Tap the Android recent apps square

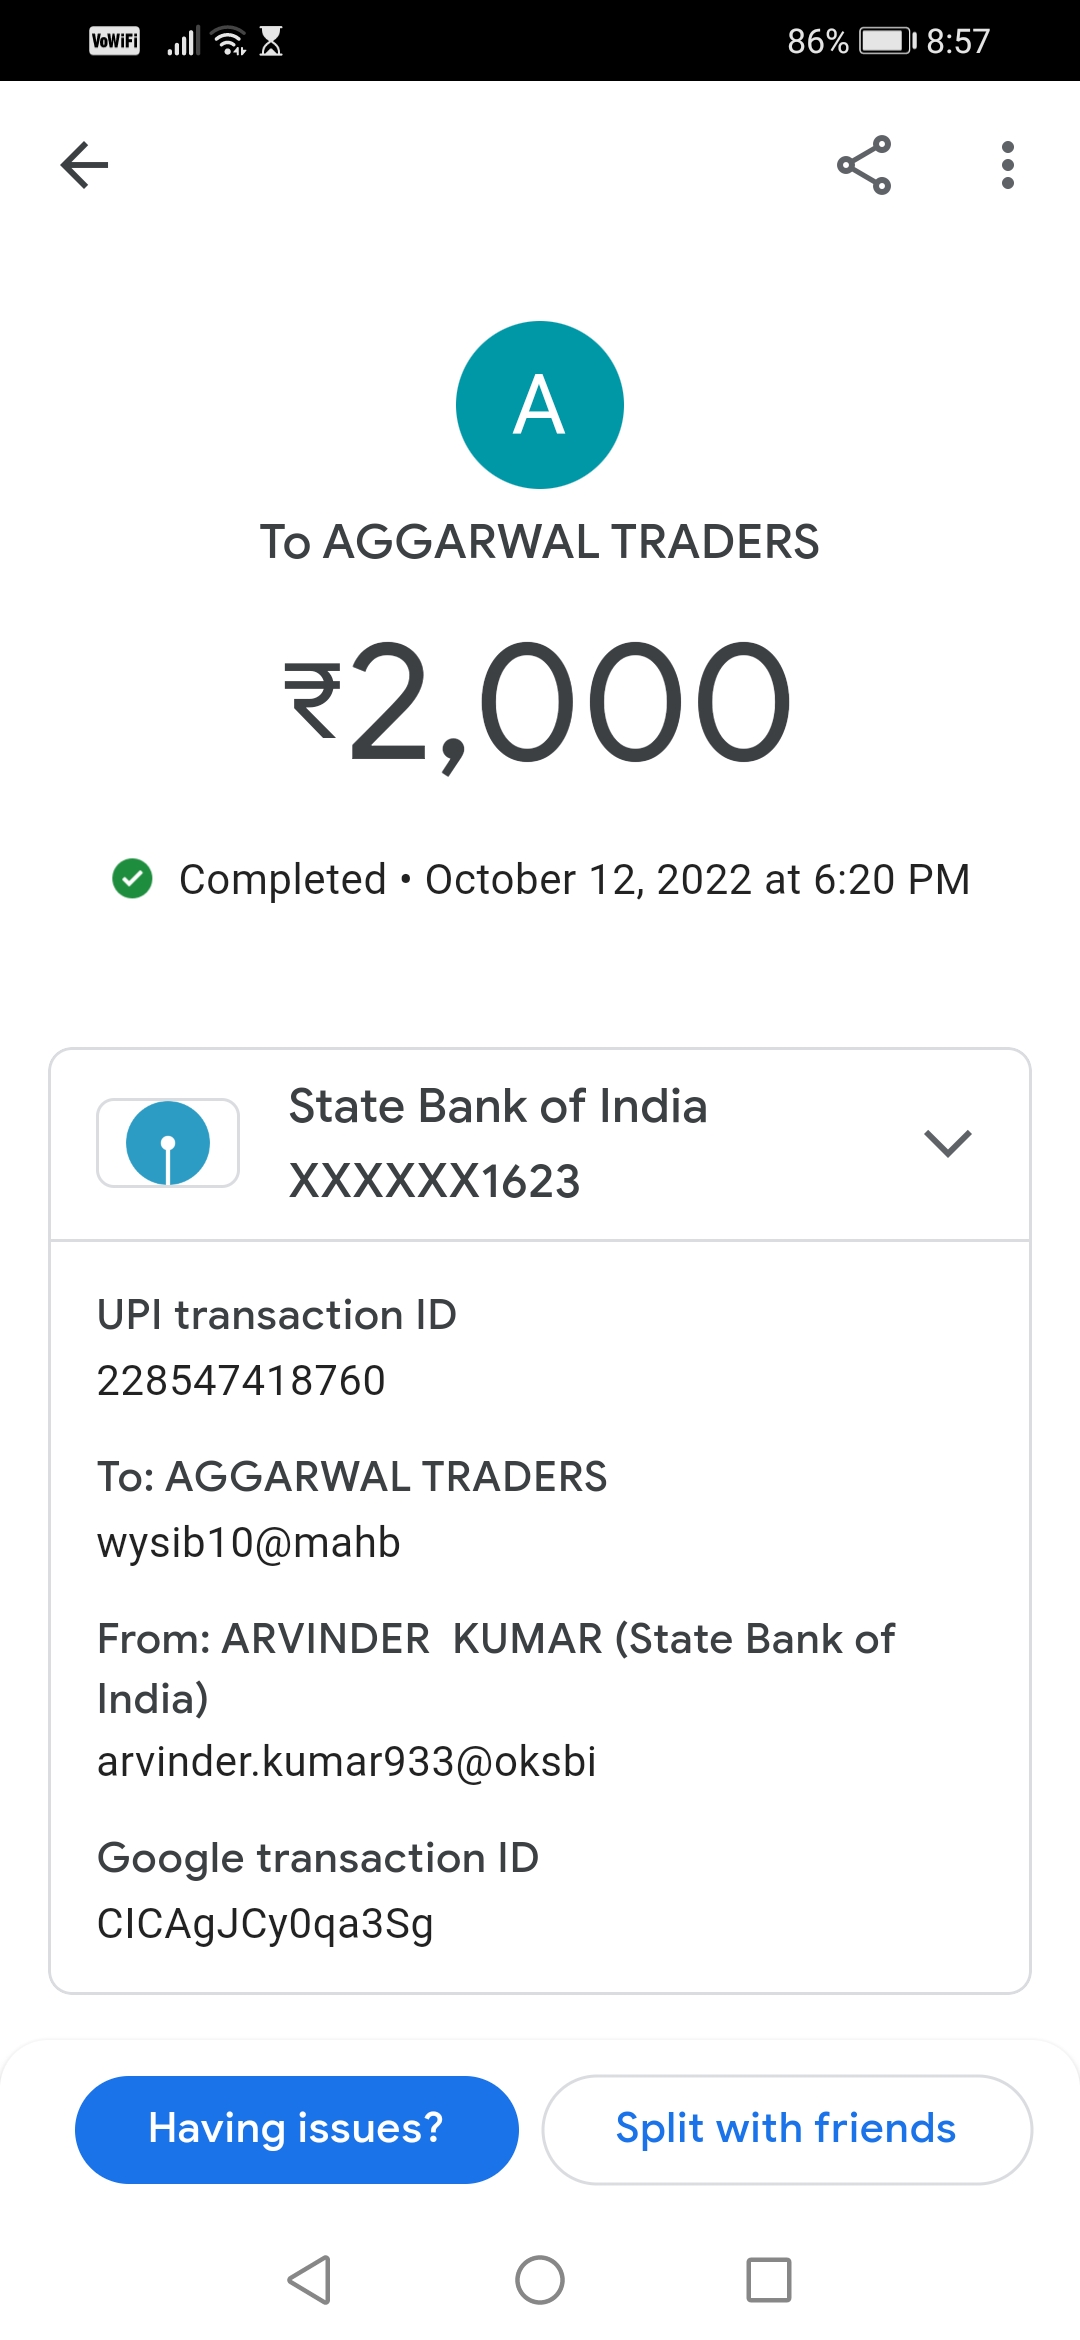coord(769,2280)
